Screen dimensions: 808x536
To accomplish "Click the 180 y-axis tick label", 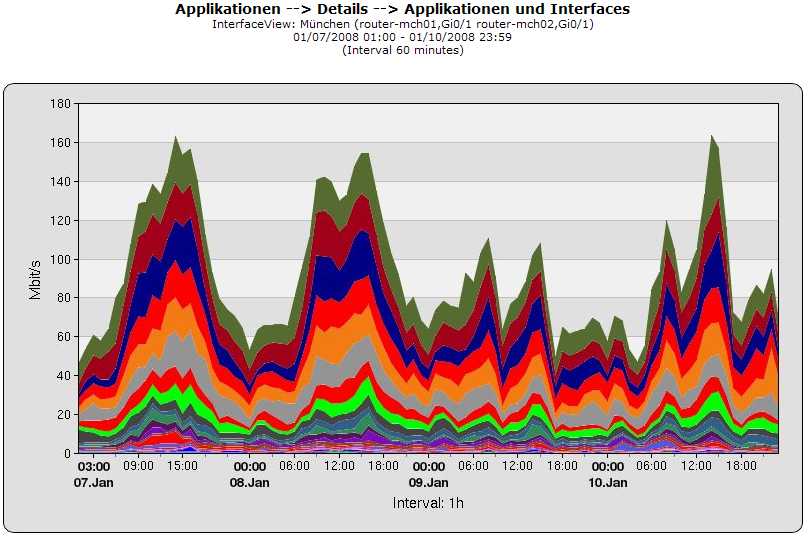I will pos(59,104).
